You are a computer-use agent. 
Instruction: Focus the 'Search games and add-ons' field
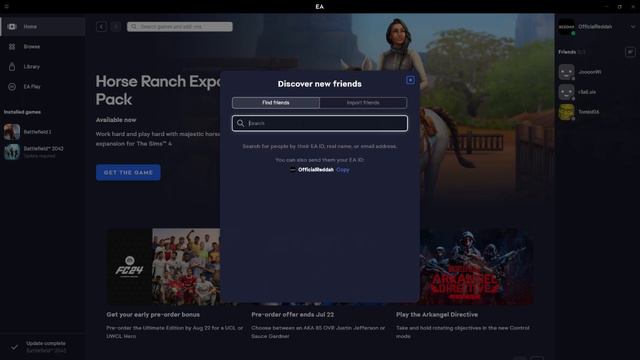pyautogui.click(x=180, y=27)
